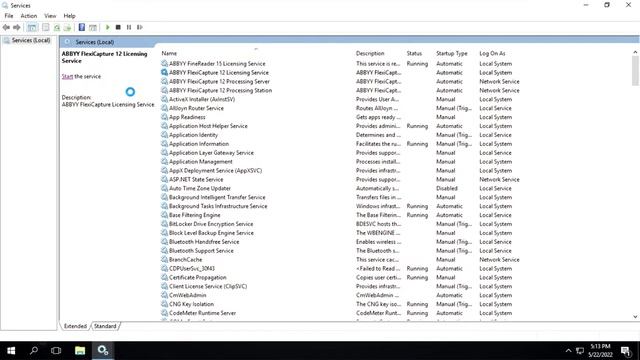Click gear icon of ActiveX Installer (AxInstSV)
The width and height of the screenshot is (640, 360).
click(164, 99)
